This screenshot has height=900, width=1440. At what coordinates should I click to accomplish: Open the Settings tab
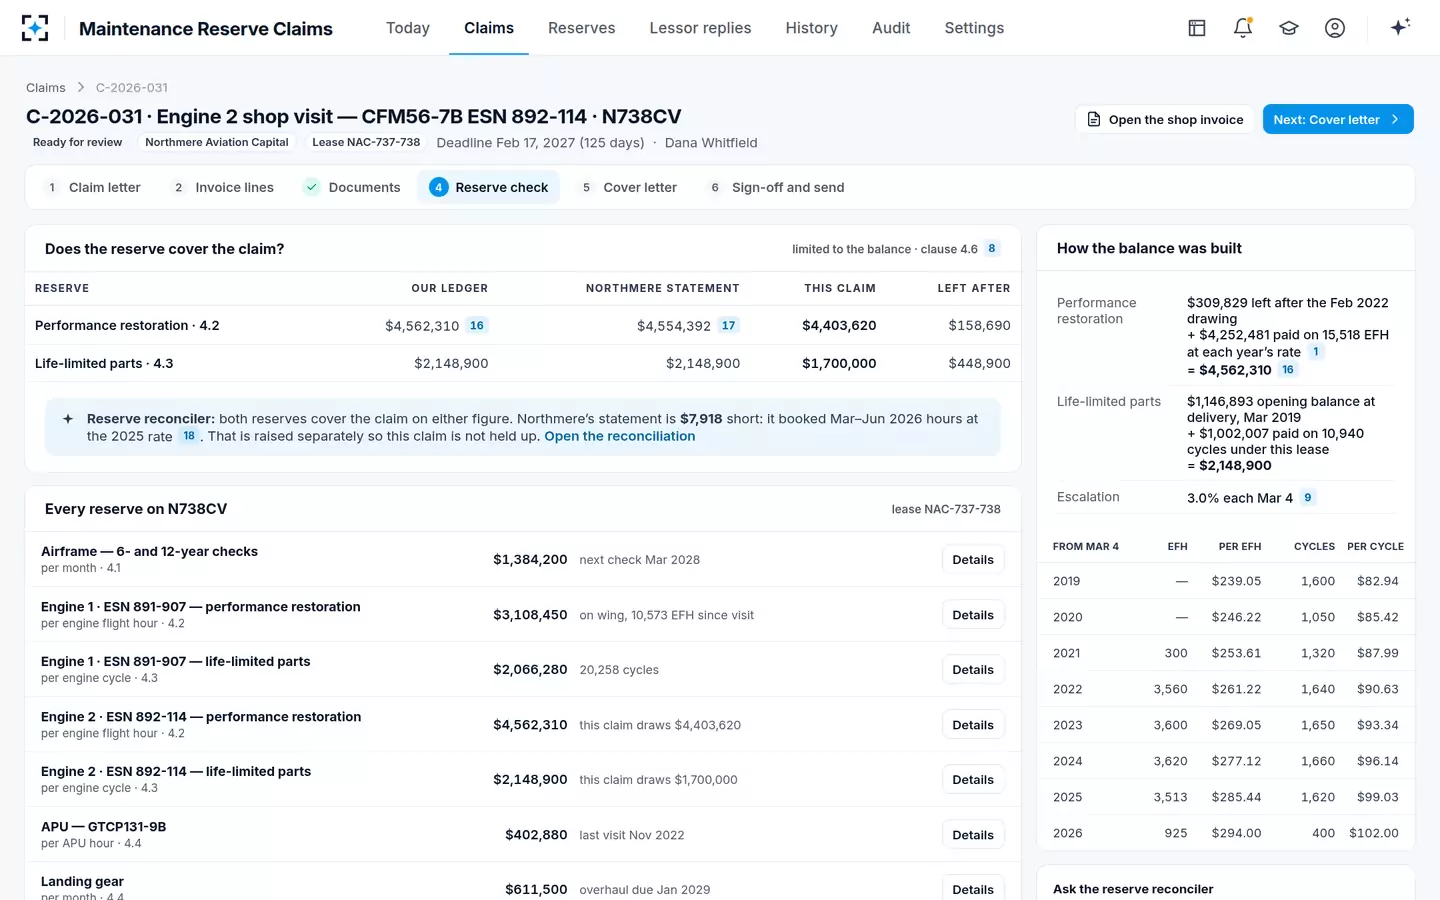(x=974, y=28)
